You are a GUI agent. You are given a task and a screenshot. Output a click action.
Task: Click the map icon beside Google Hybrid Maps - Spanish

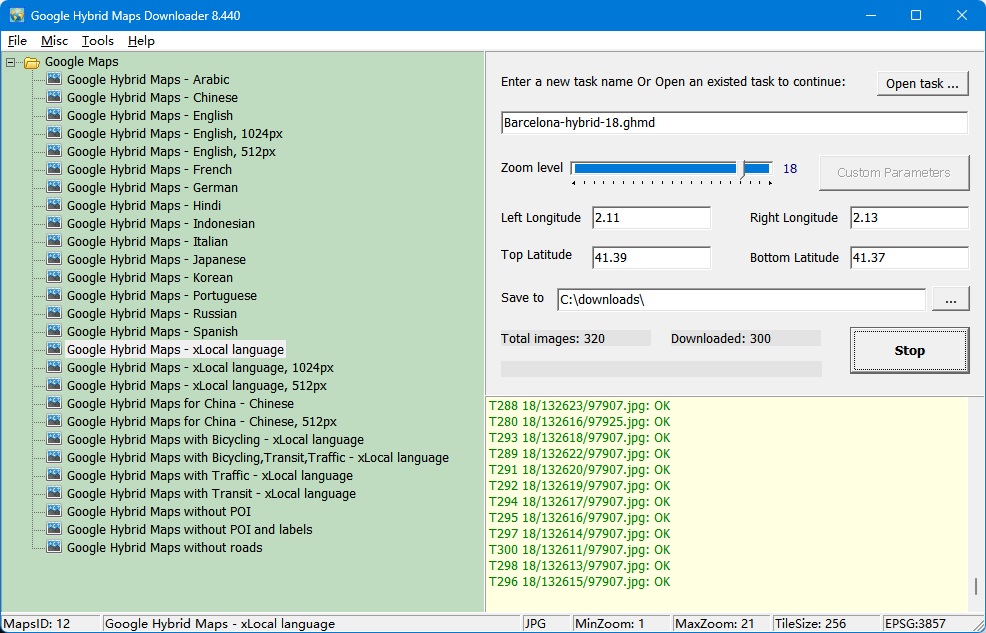point(54,331)
